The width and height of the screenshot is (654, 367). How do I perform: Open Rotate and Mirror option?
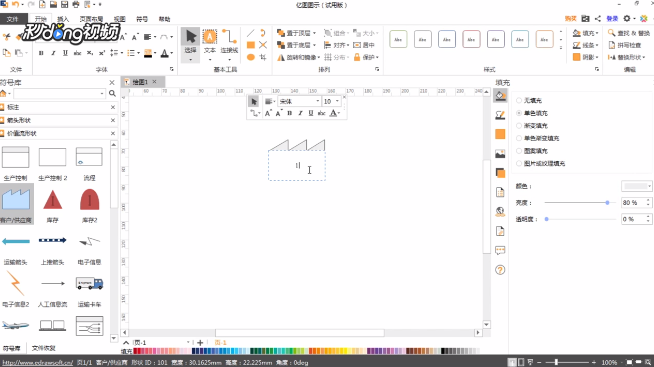[299, 57]
